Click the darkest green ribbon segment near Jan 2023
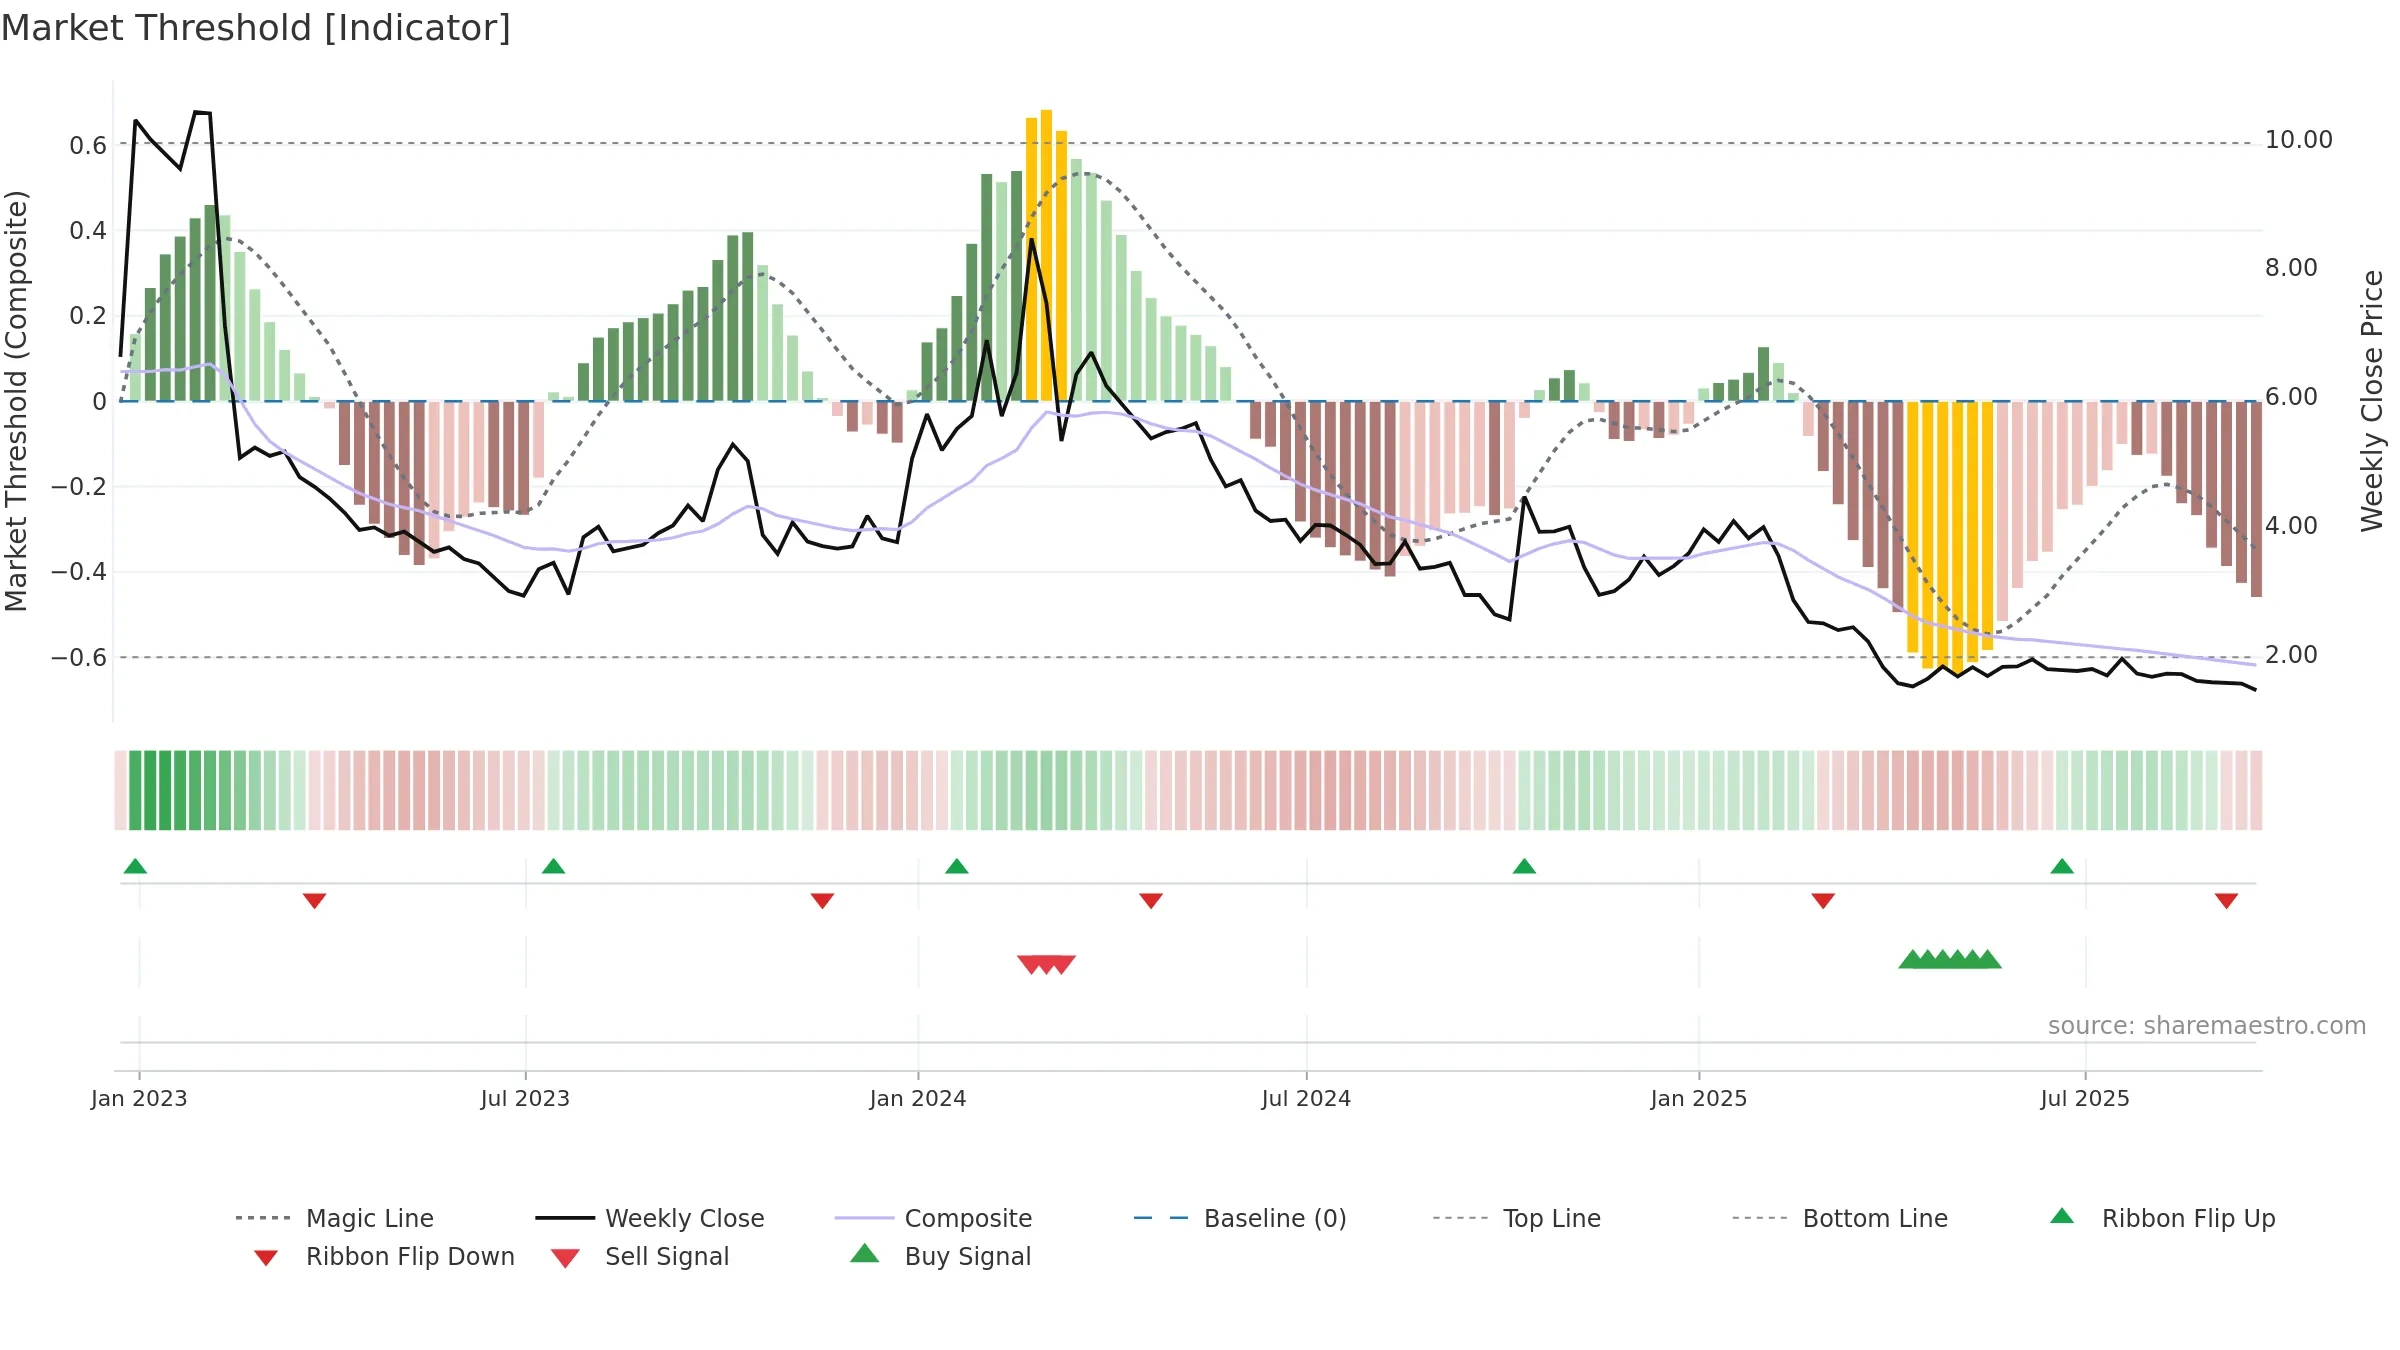 pos(150,790)
